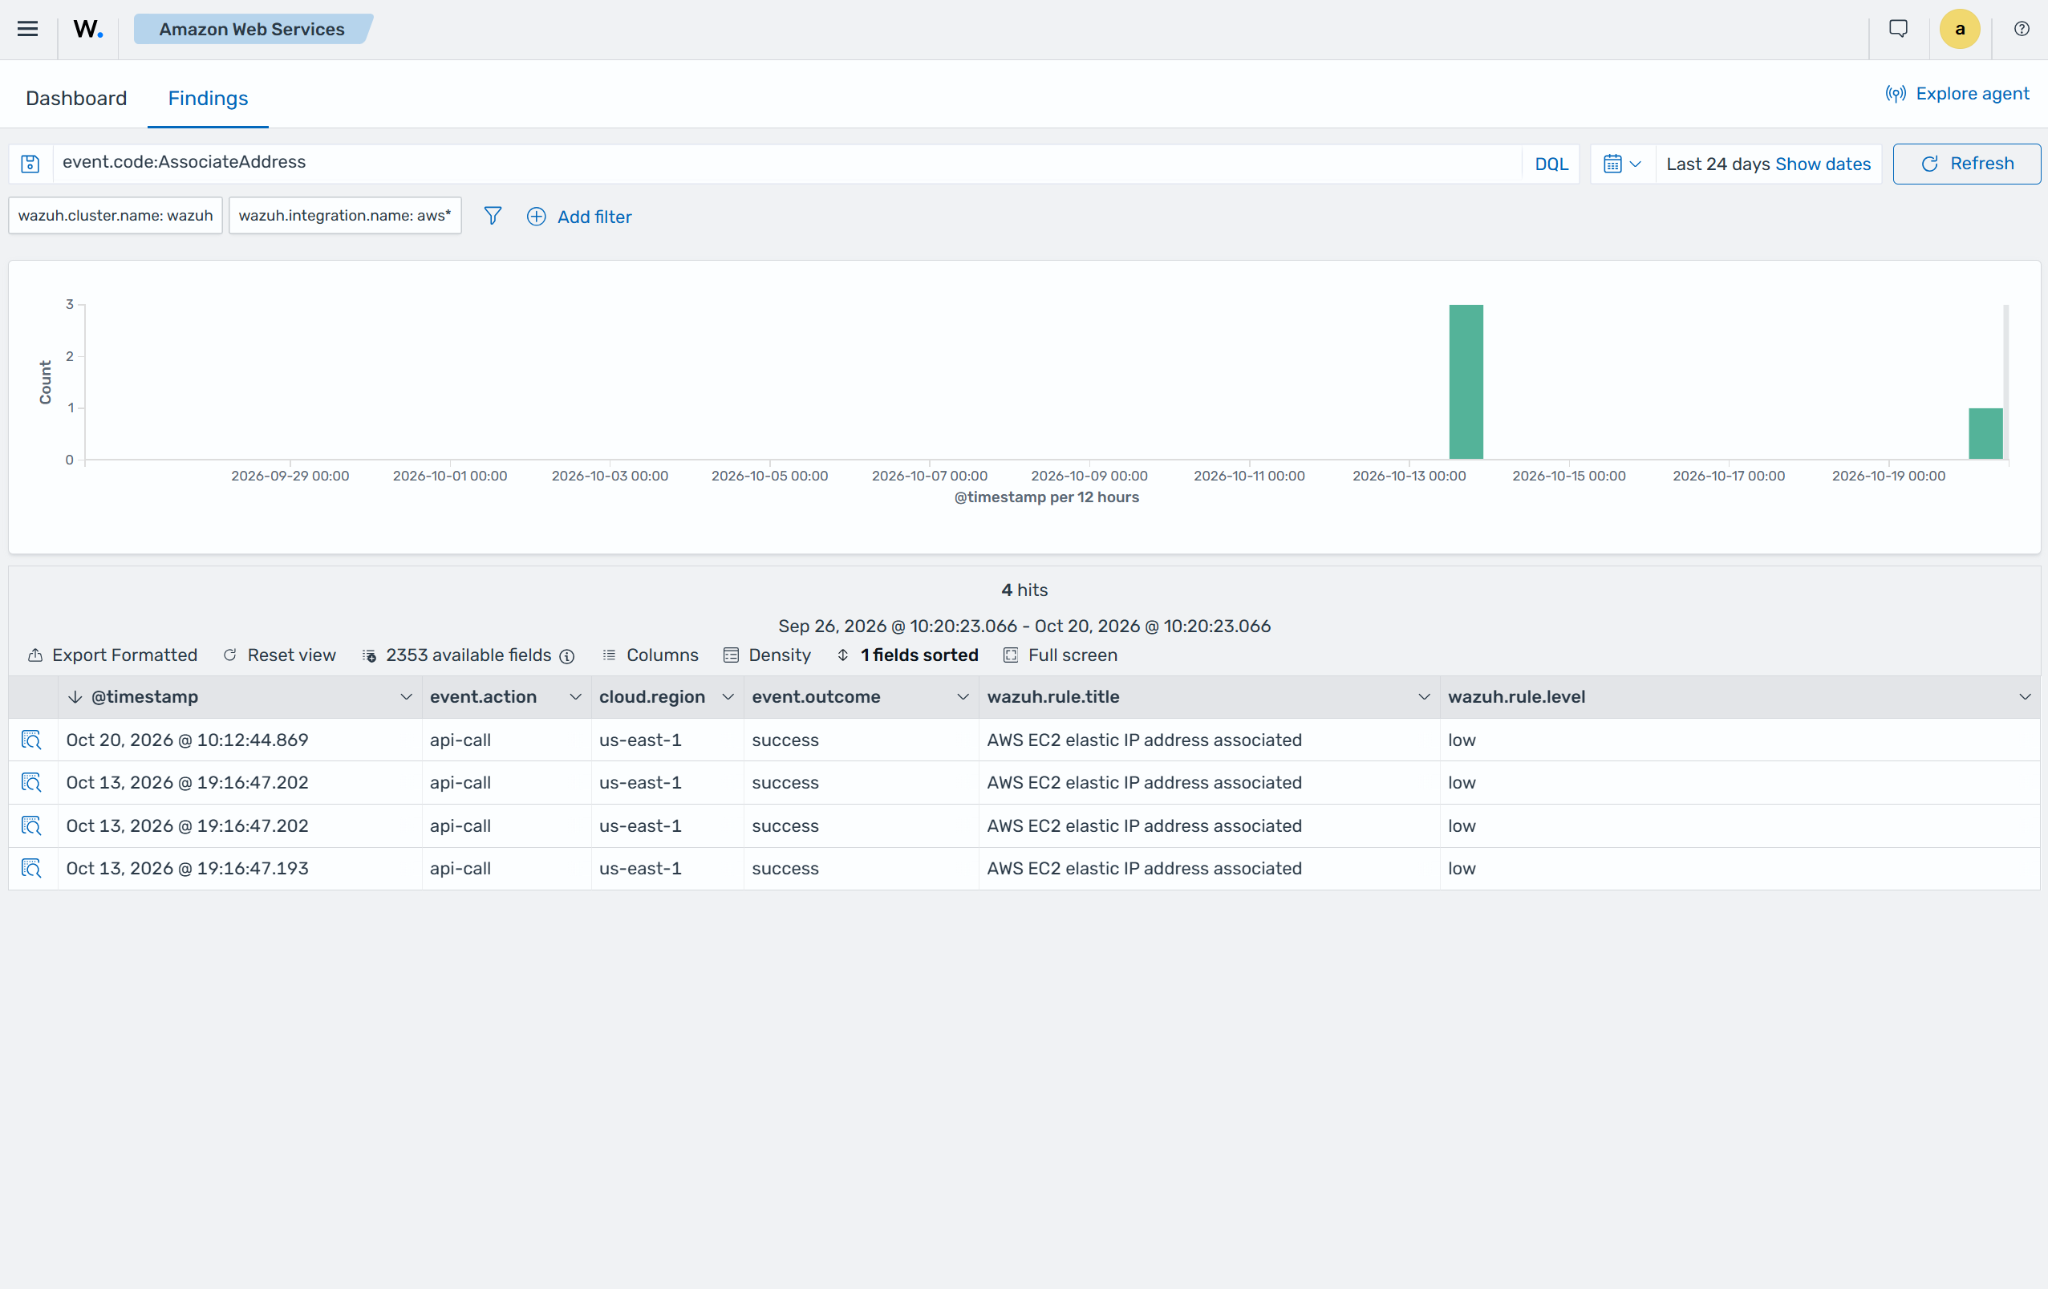Expand cloud.region column options chevron

point(728,697)
